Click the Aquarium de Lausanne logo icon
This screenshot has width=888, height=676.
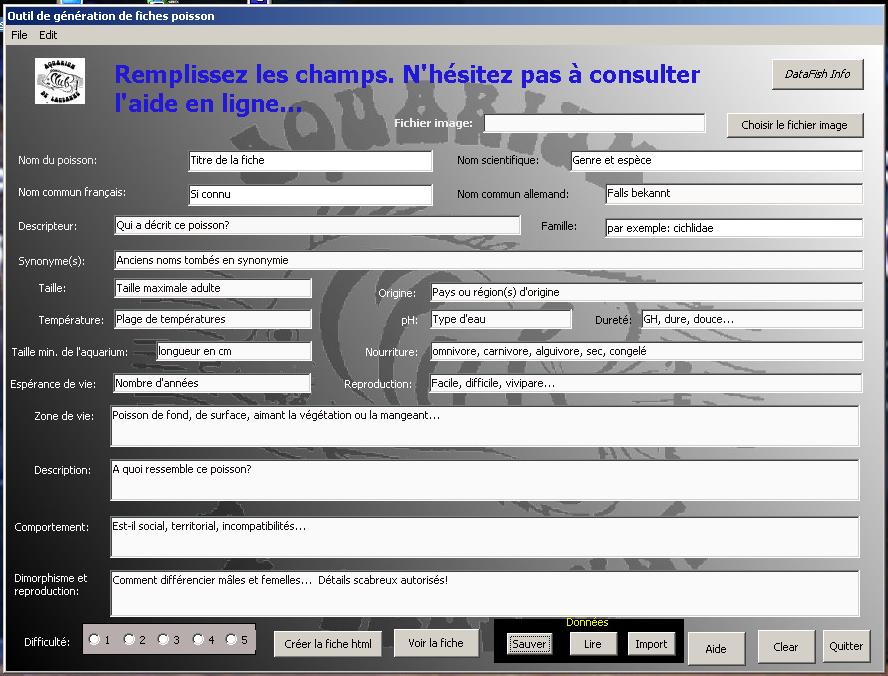(60, 81)
